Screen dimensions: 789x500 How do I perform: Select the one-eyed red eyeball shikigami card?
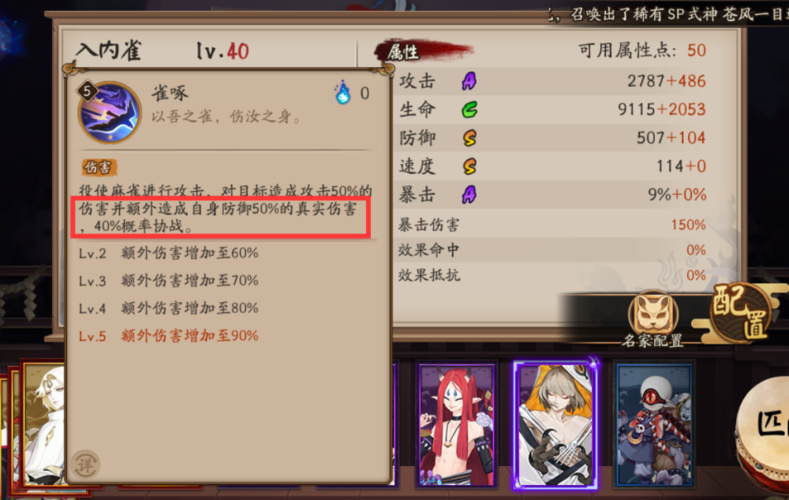[654, 425]
